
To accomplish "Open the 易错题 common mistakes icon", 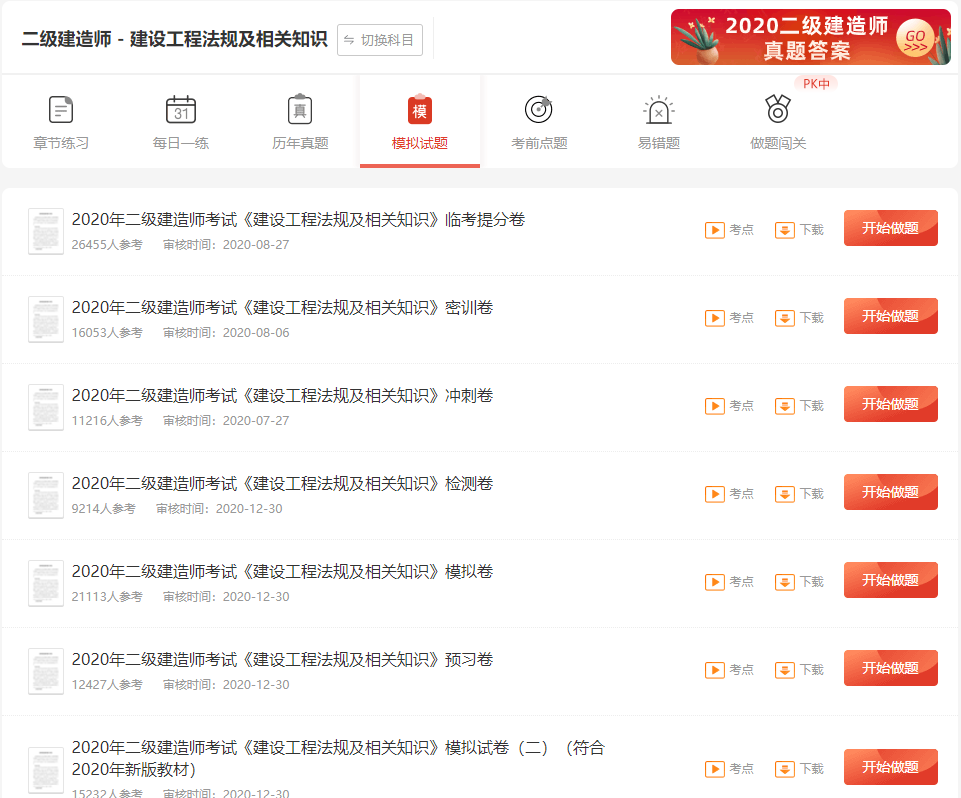I will click(659, 110).
